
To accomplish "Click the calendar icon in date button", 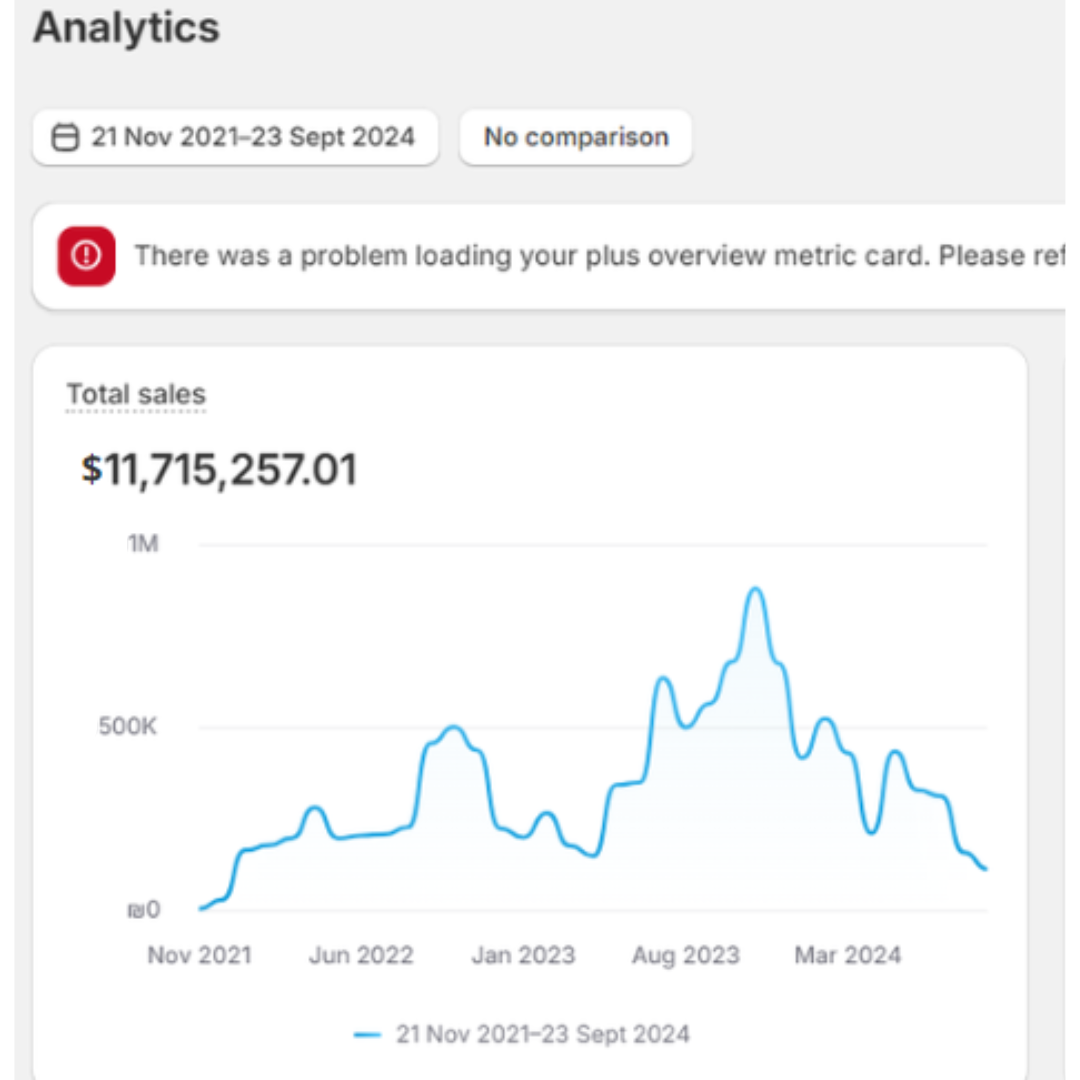I will (x=65, y=138).
